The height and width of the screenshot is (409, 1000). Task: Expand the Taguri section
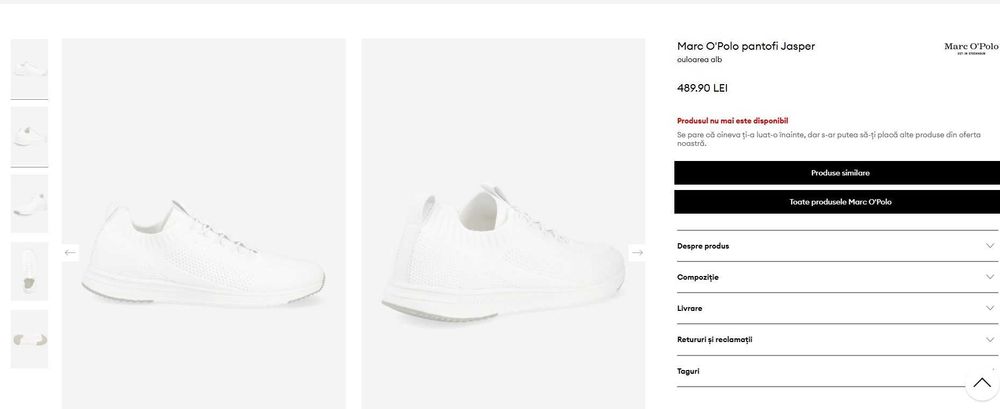point(820,371)
